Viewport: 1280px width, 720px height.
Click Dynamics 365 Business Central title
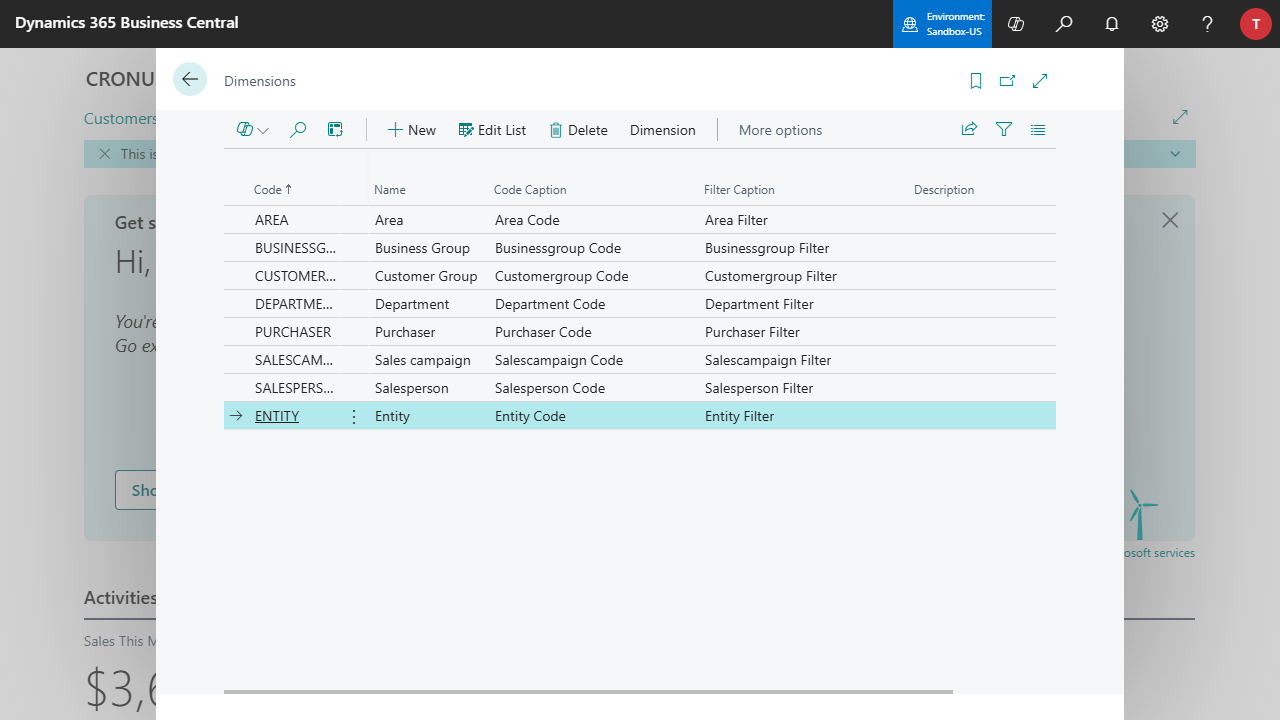[x=127, y=22]
